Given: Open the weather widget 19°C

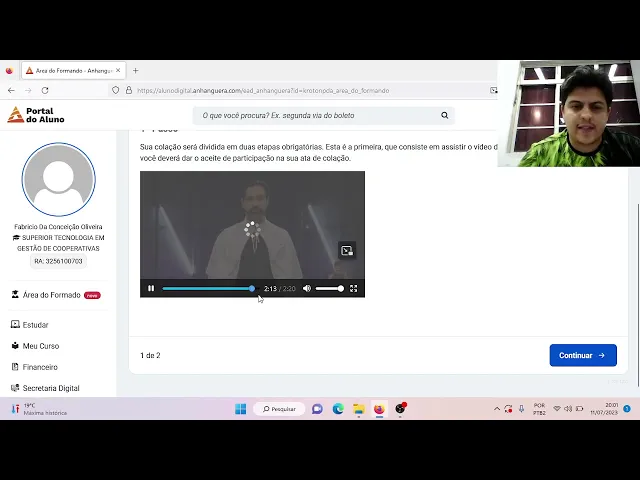Looking at the screenshot, I should point(39,409).
